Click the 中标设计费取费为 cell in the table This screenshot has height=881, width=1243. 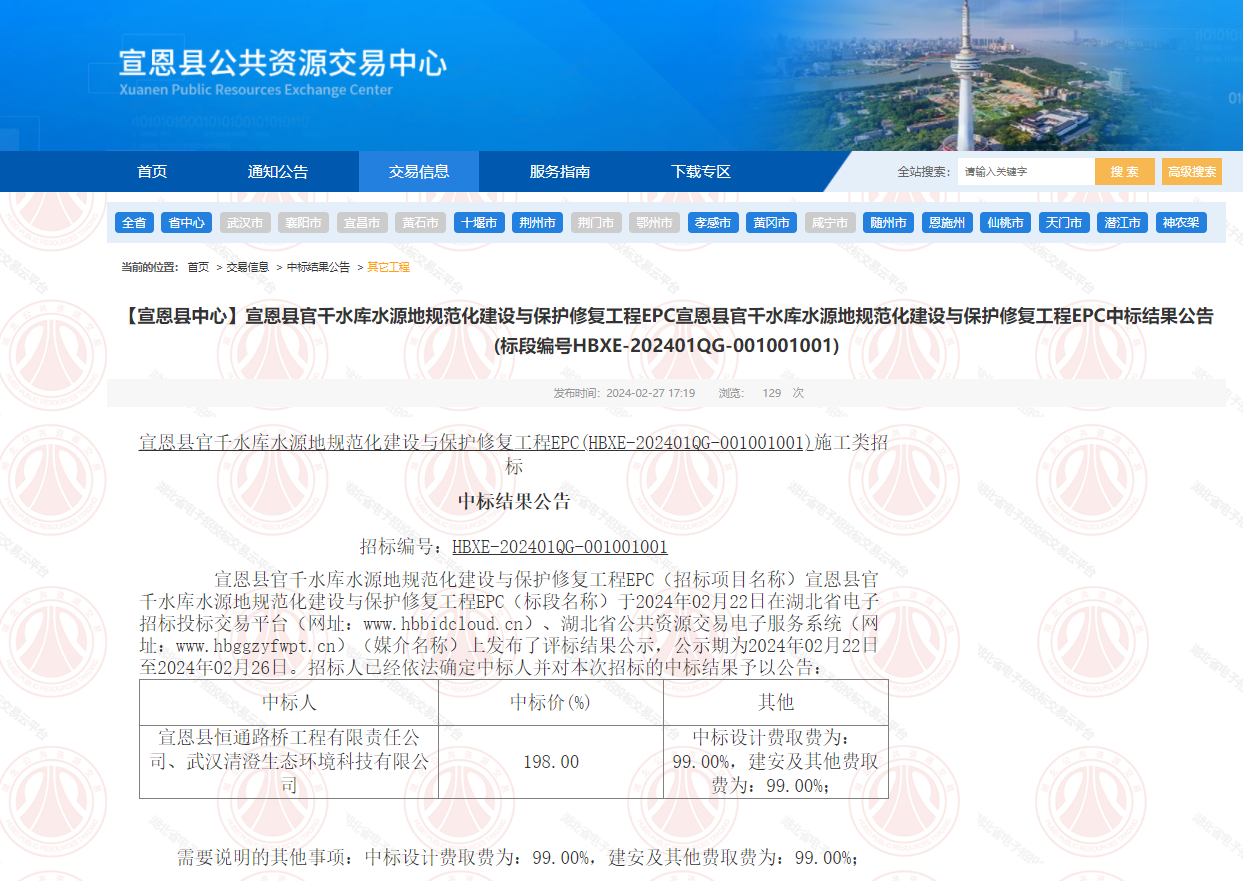coord(776,762)
